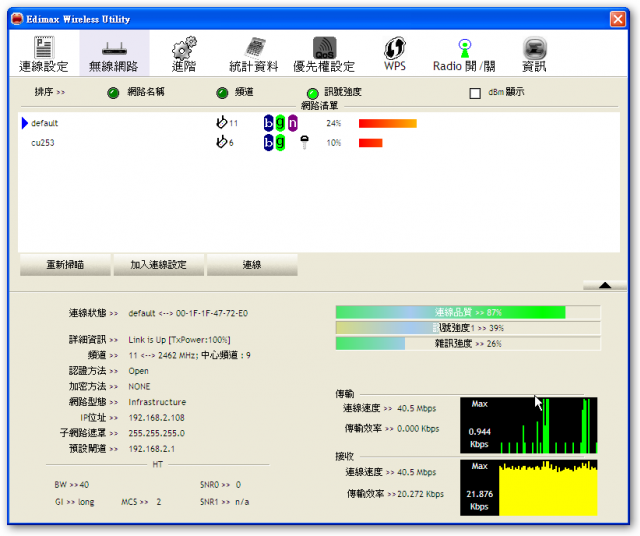Click the 重新掃瞄 rescan button
Screen dimensions: 640x536
coord(65,265)
